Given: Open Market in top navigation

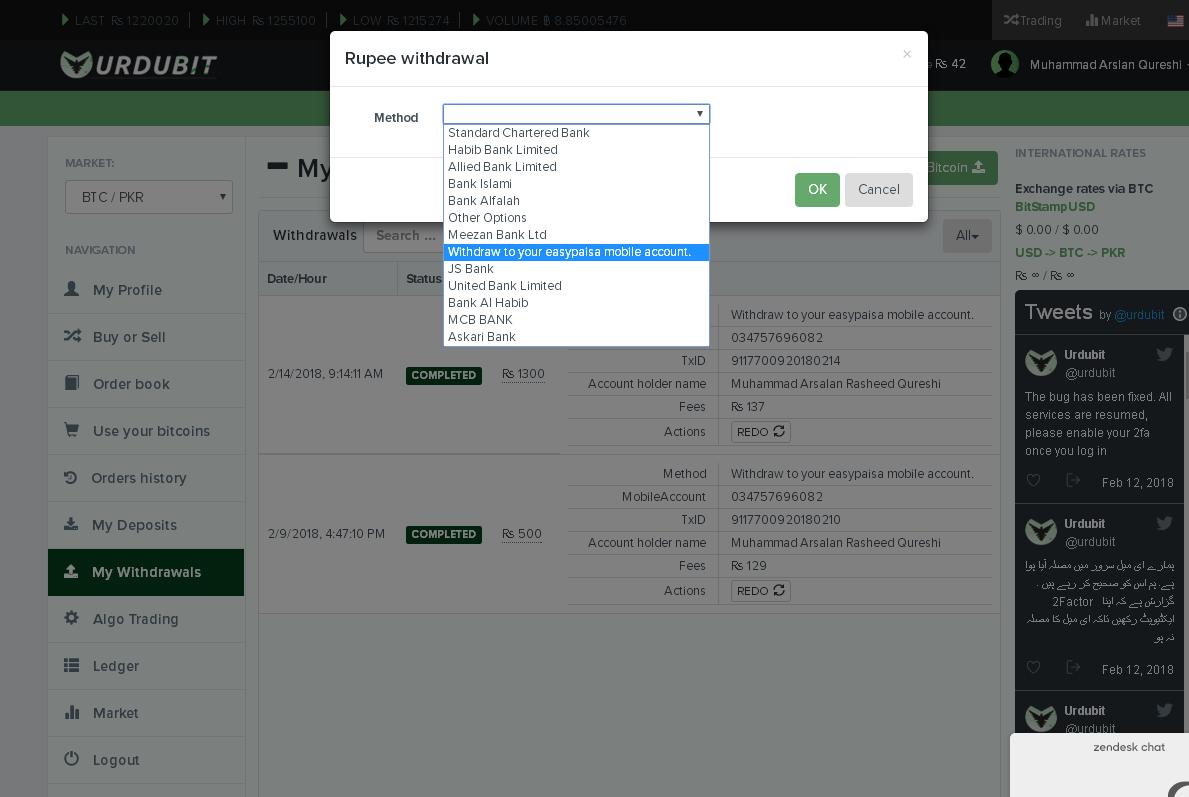Looking at the screenshot, I should (x=1113, y=20).
